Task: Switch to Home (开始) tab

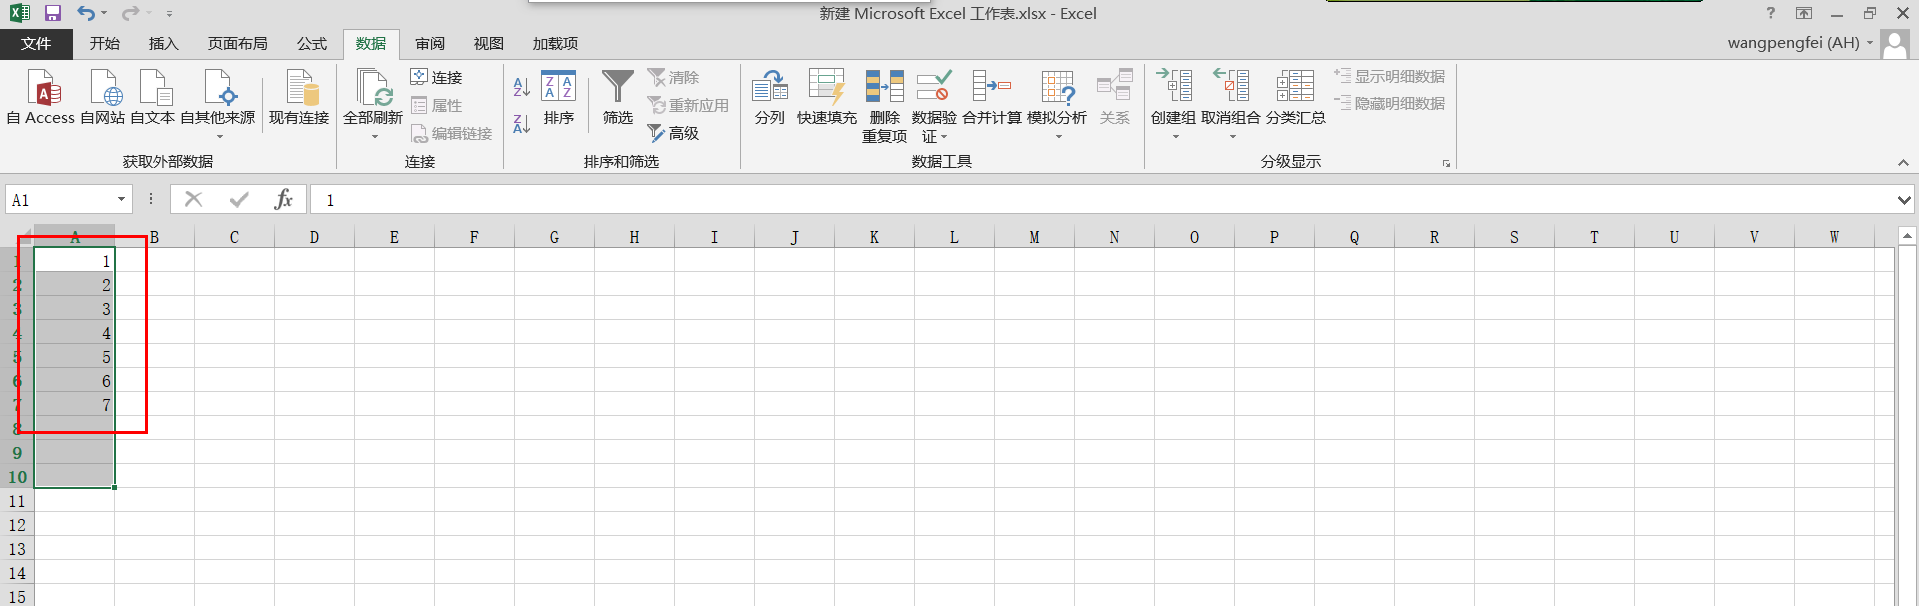Action: point(104,44)
